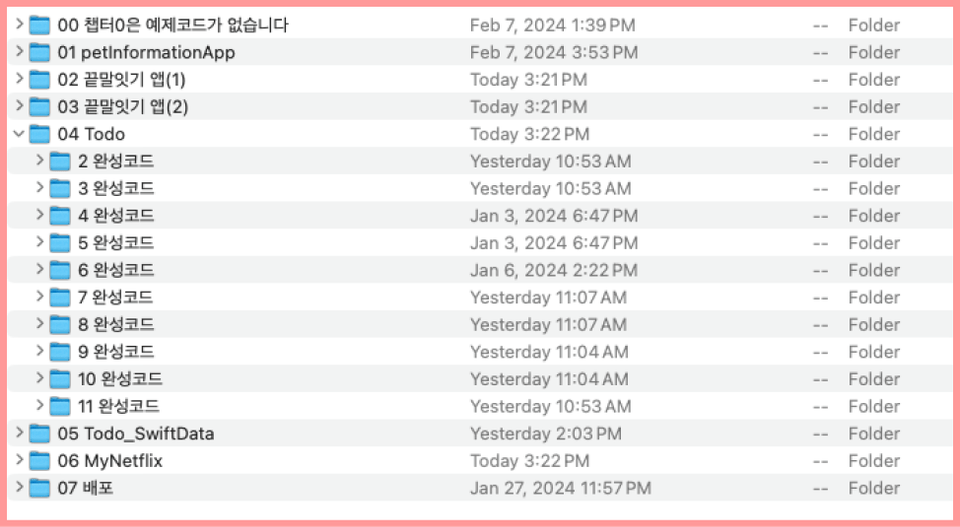Image resolution: width=960 pixels, height=527 pixels.
Task: Select the 07 배포 folder icon
Action: click(x=39, y=488)
